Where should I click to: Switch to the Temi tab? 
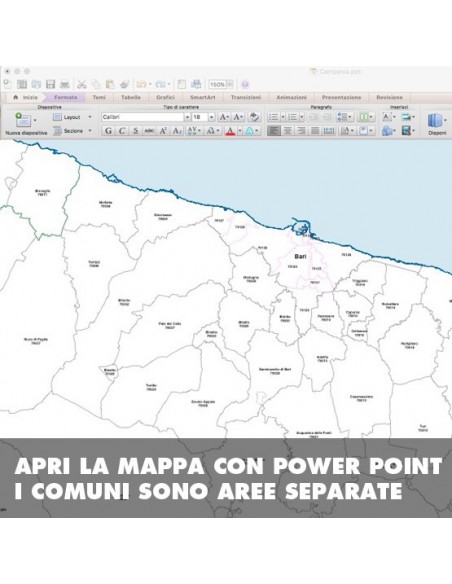tap(99, 97)
